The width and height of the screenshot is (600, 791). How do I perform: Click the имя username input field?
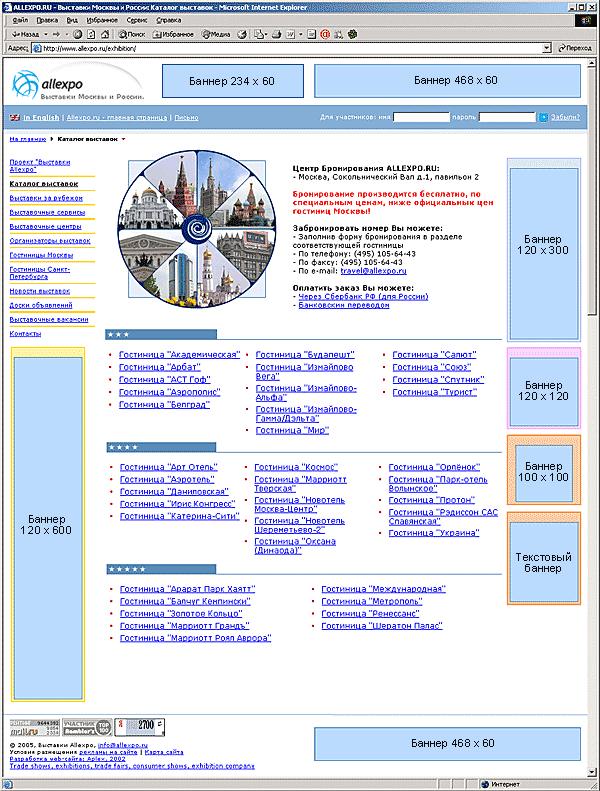tap(421, 118)
